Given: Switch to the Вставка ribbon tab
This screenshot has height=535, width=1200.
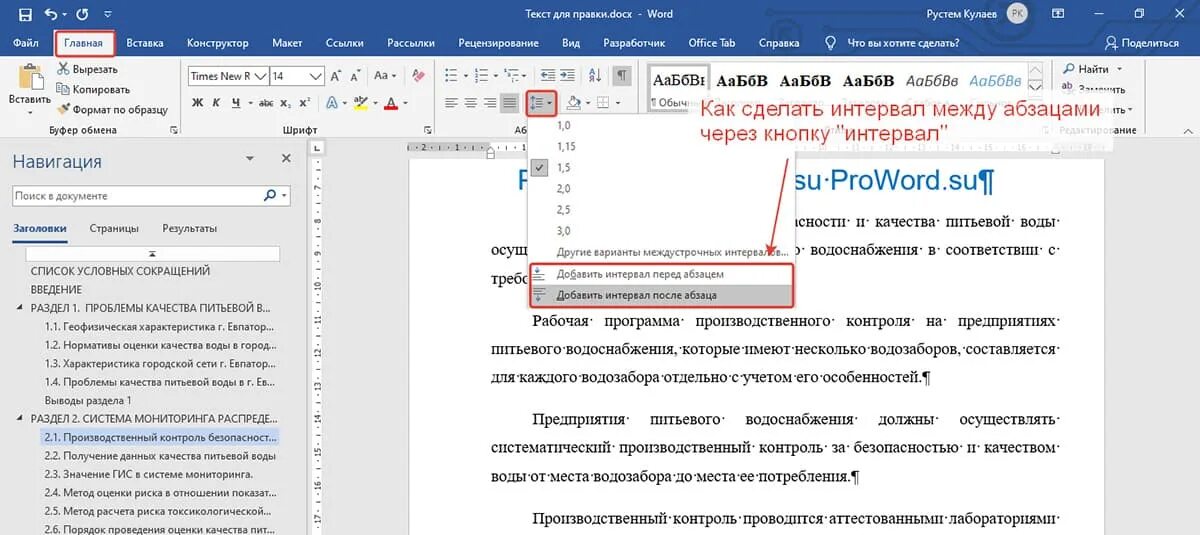Looking at the screenshot, I should coord(145,43).
